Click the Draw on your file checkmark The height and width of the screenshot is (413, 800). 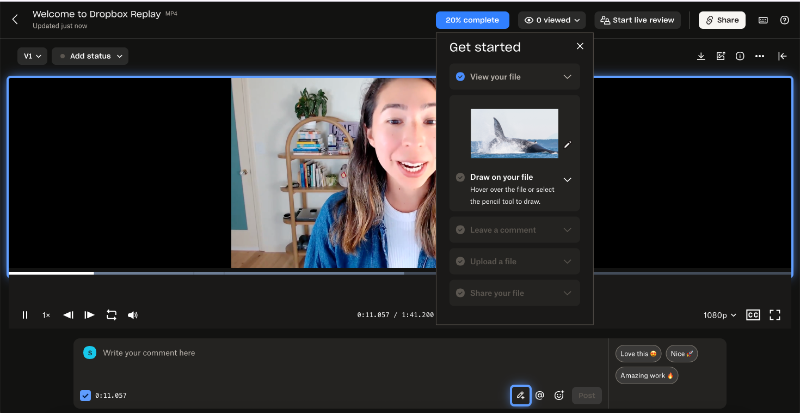pos(460,177)
